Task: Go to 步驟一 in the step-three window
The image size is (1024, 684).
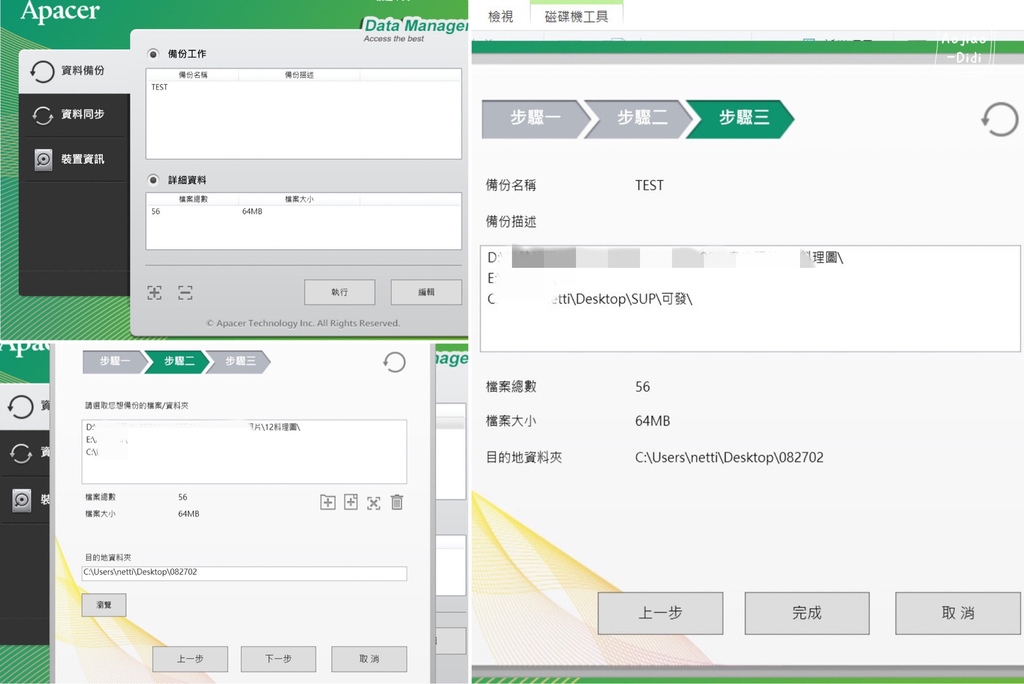Action: [535, 118]
